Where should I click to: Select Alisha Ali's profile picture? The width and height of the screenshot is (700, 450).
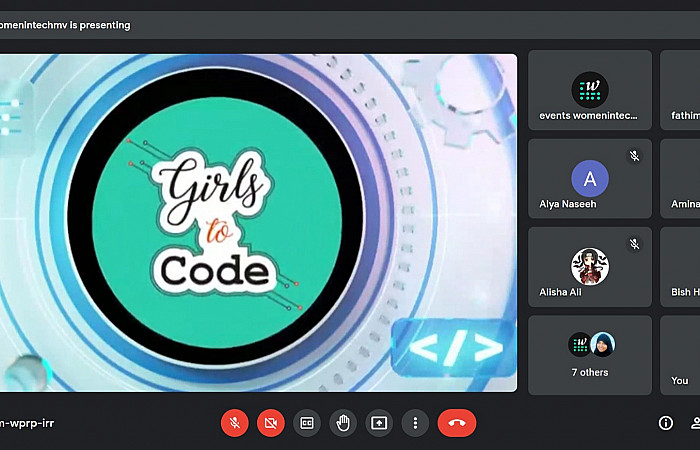click(x=589, y=267)
